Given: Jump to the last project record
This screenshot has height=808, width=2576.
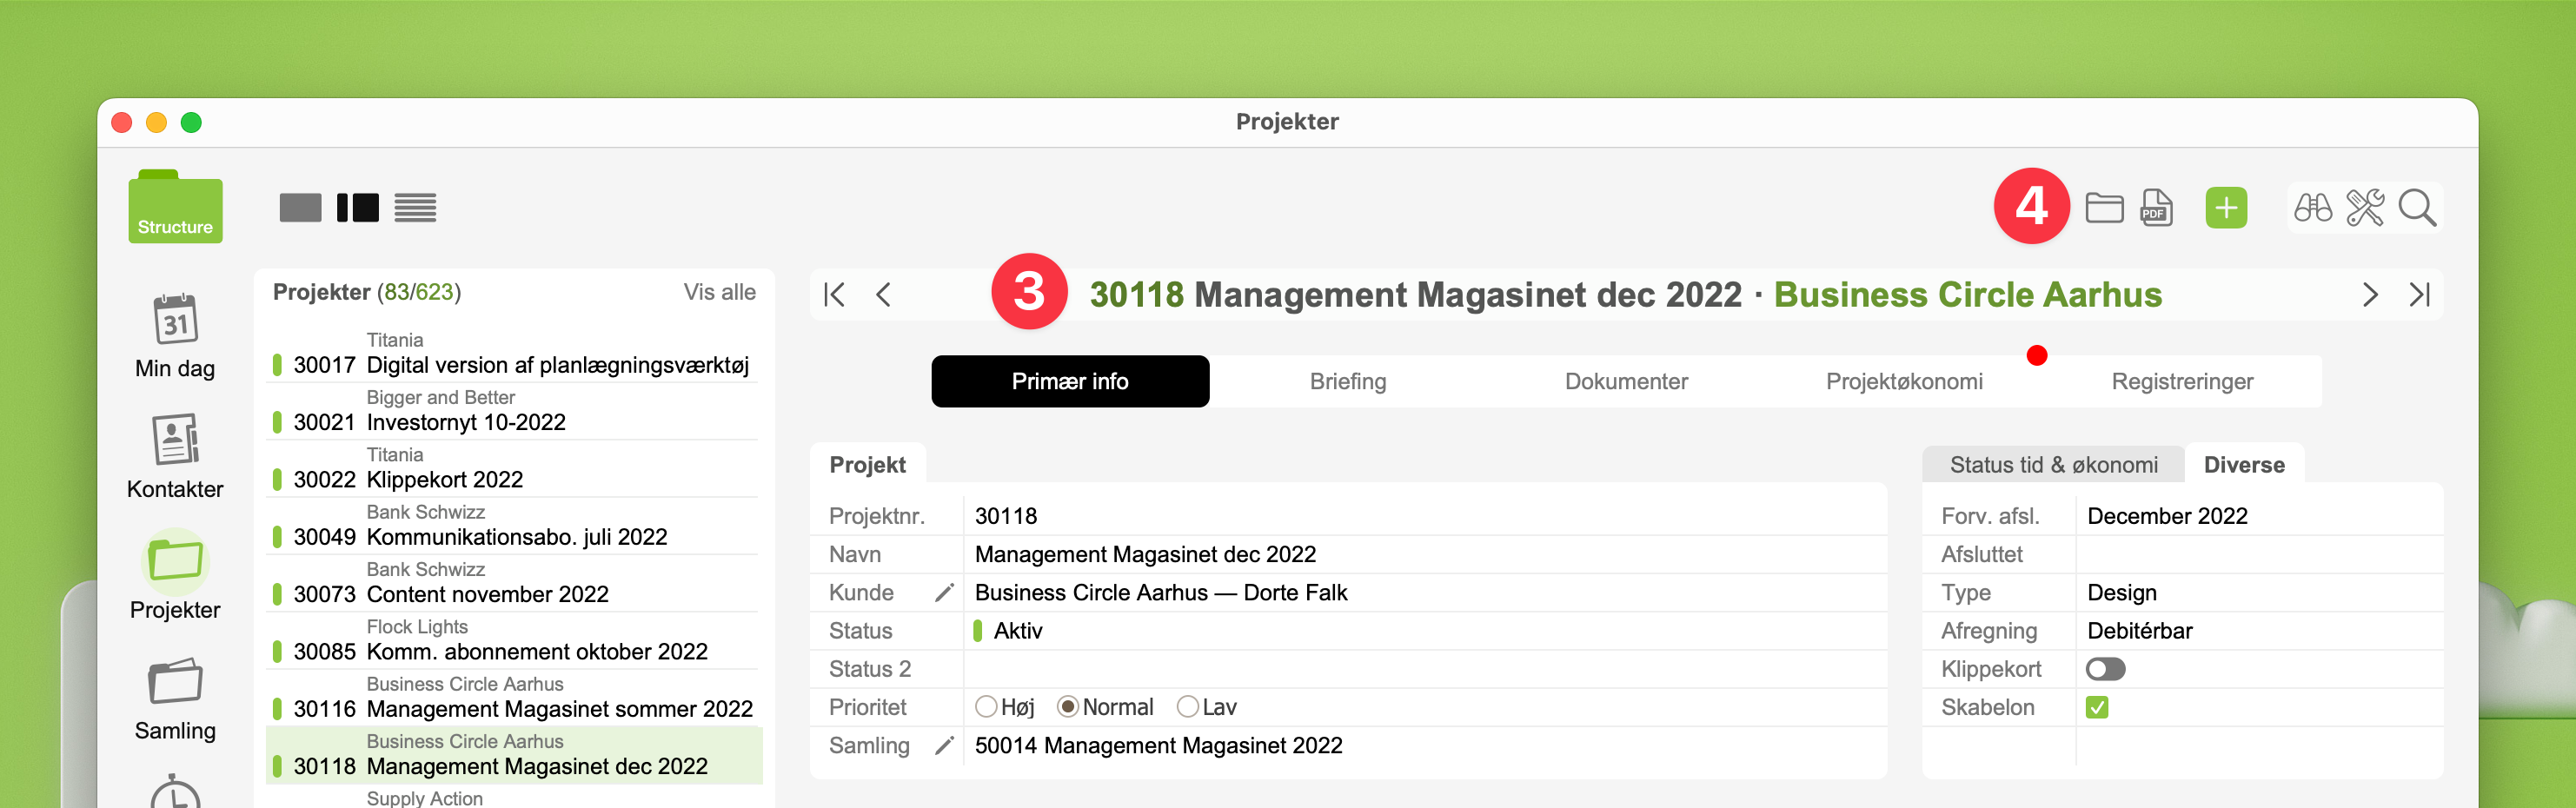Looking at the screenshot, I should tap(2419, 295).
